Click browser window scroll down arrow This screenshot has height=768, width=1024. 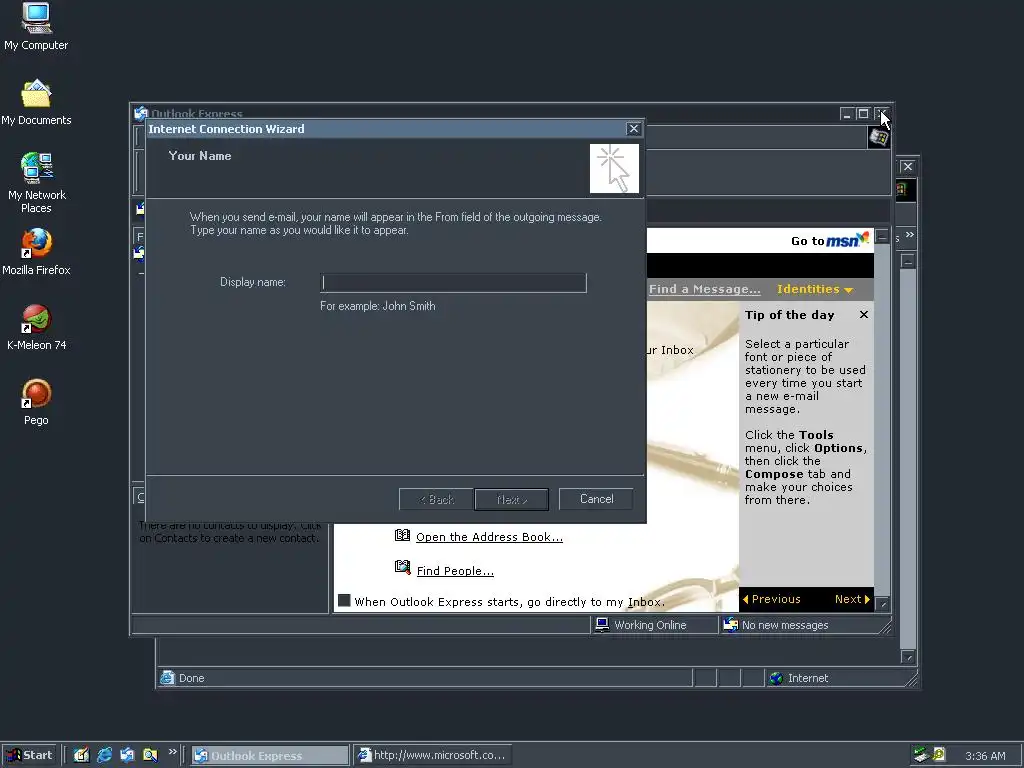point(908,657)
